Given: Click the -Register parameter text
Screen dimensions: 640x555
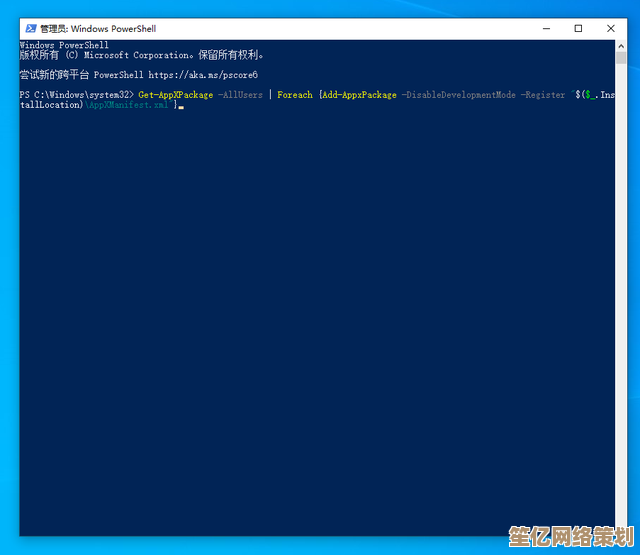Looking at the screenshot, I should click(x=541, y=95).
